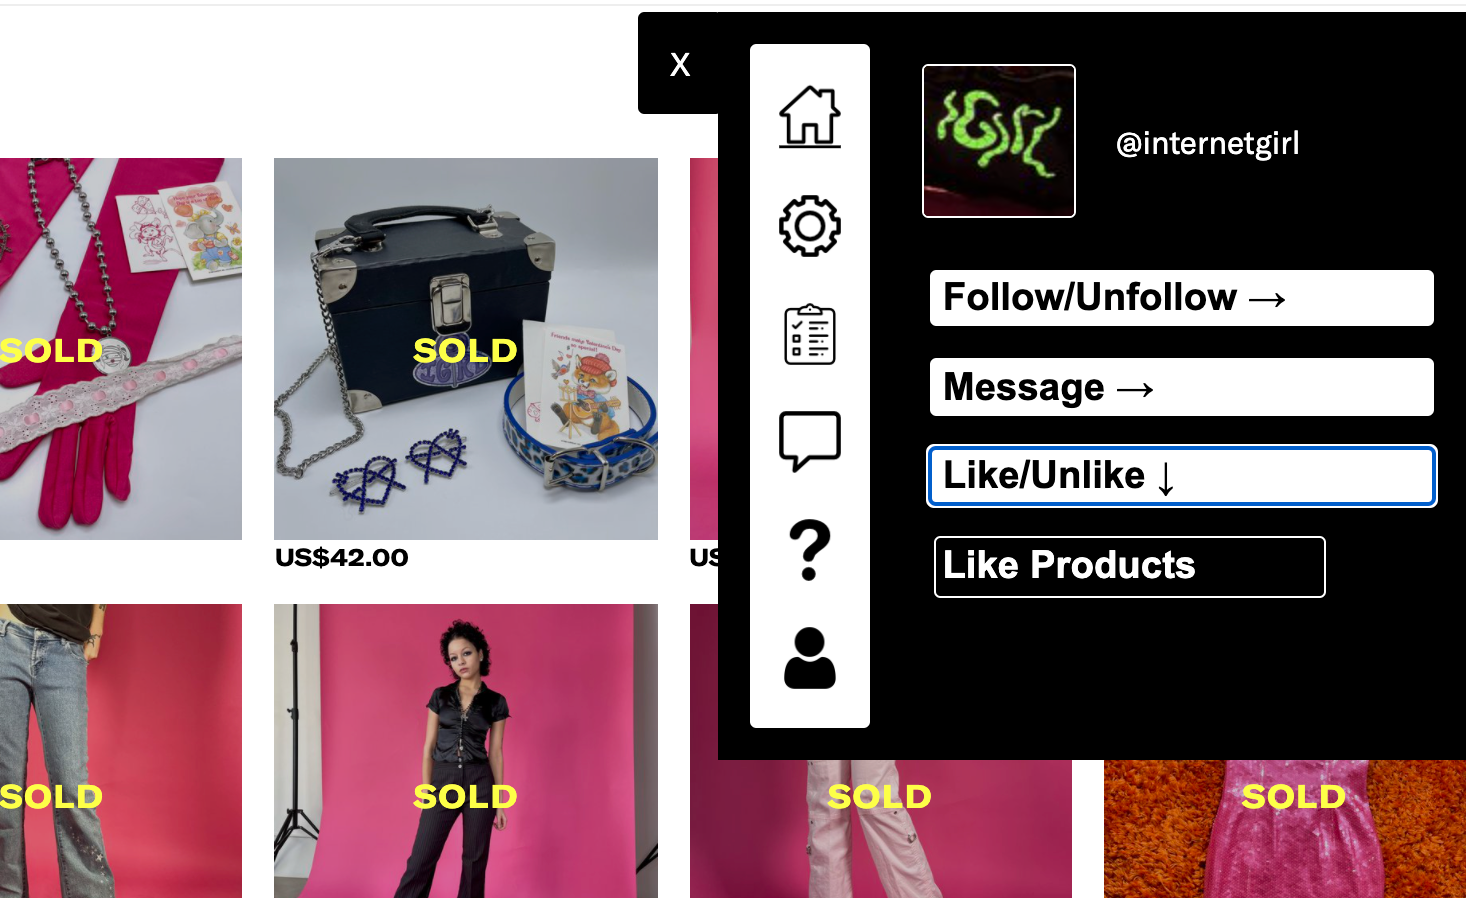Open the sold pink sequin dress listing

[x=1285, y=828]
